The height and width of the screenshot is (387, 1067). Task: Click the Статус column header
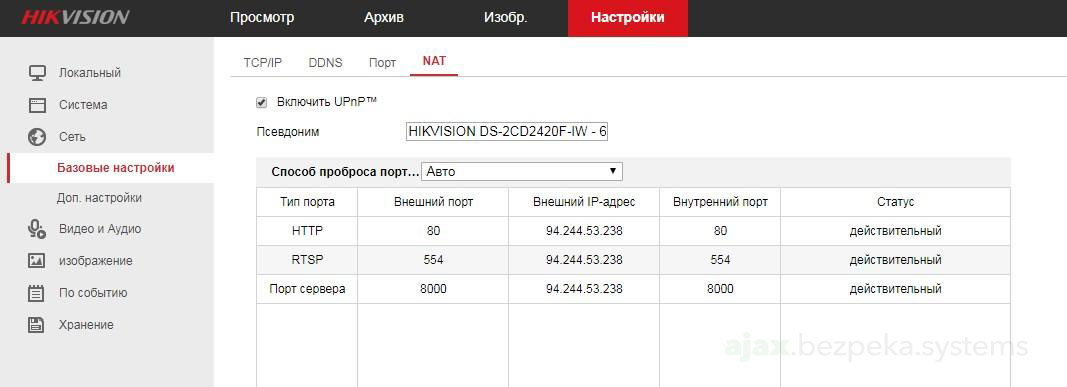click(x=896, y=202)
